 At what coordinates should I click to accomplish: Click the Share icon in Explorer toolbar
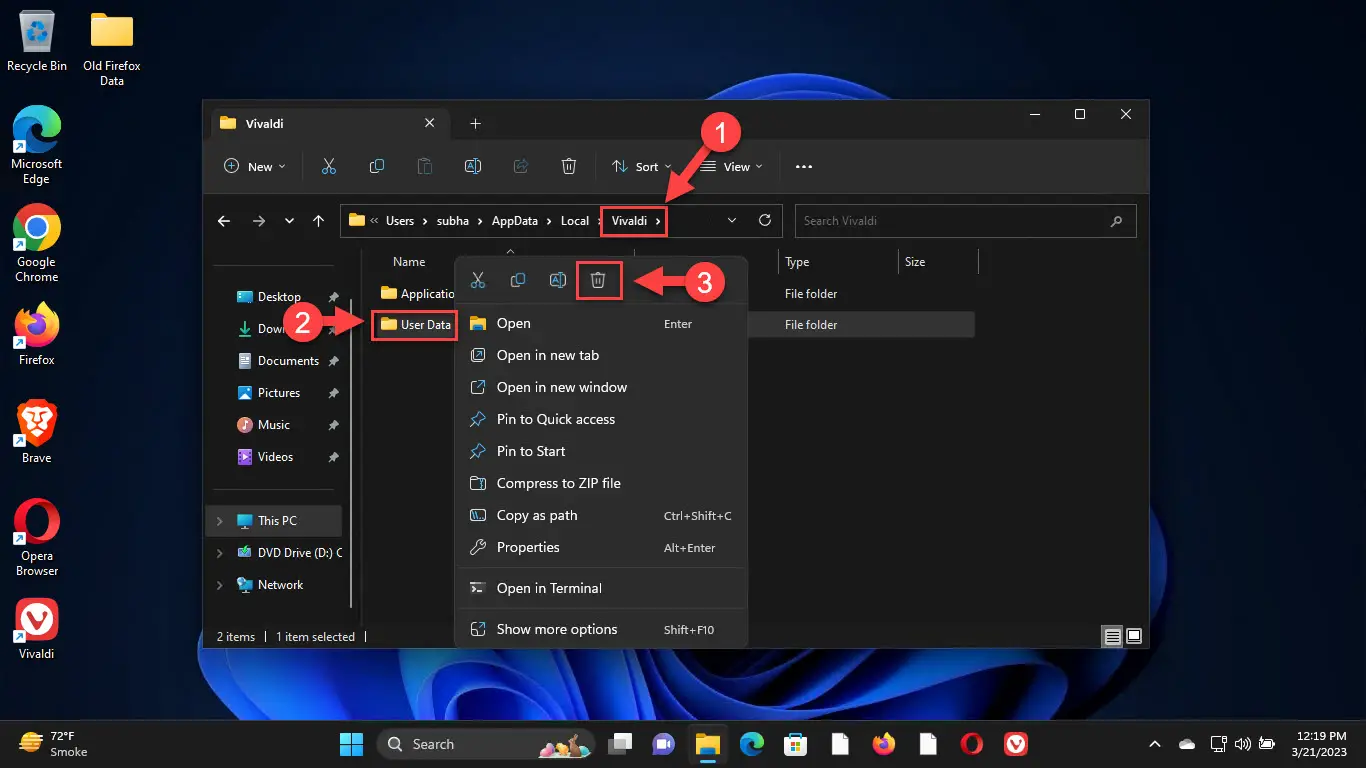521,167
